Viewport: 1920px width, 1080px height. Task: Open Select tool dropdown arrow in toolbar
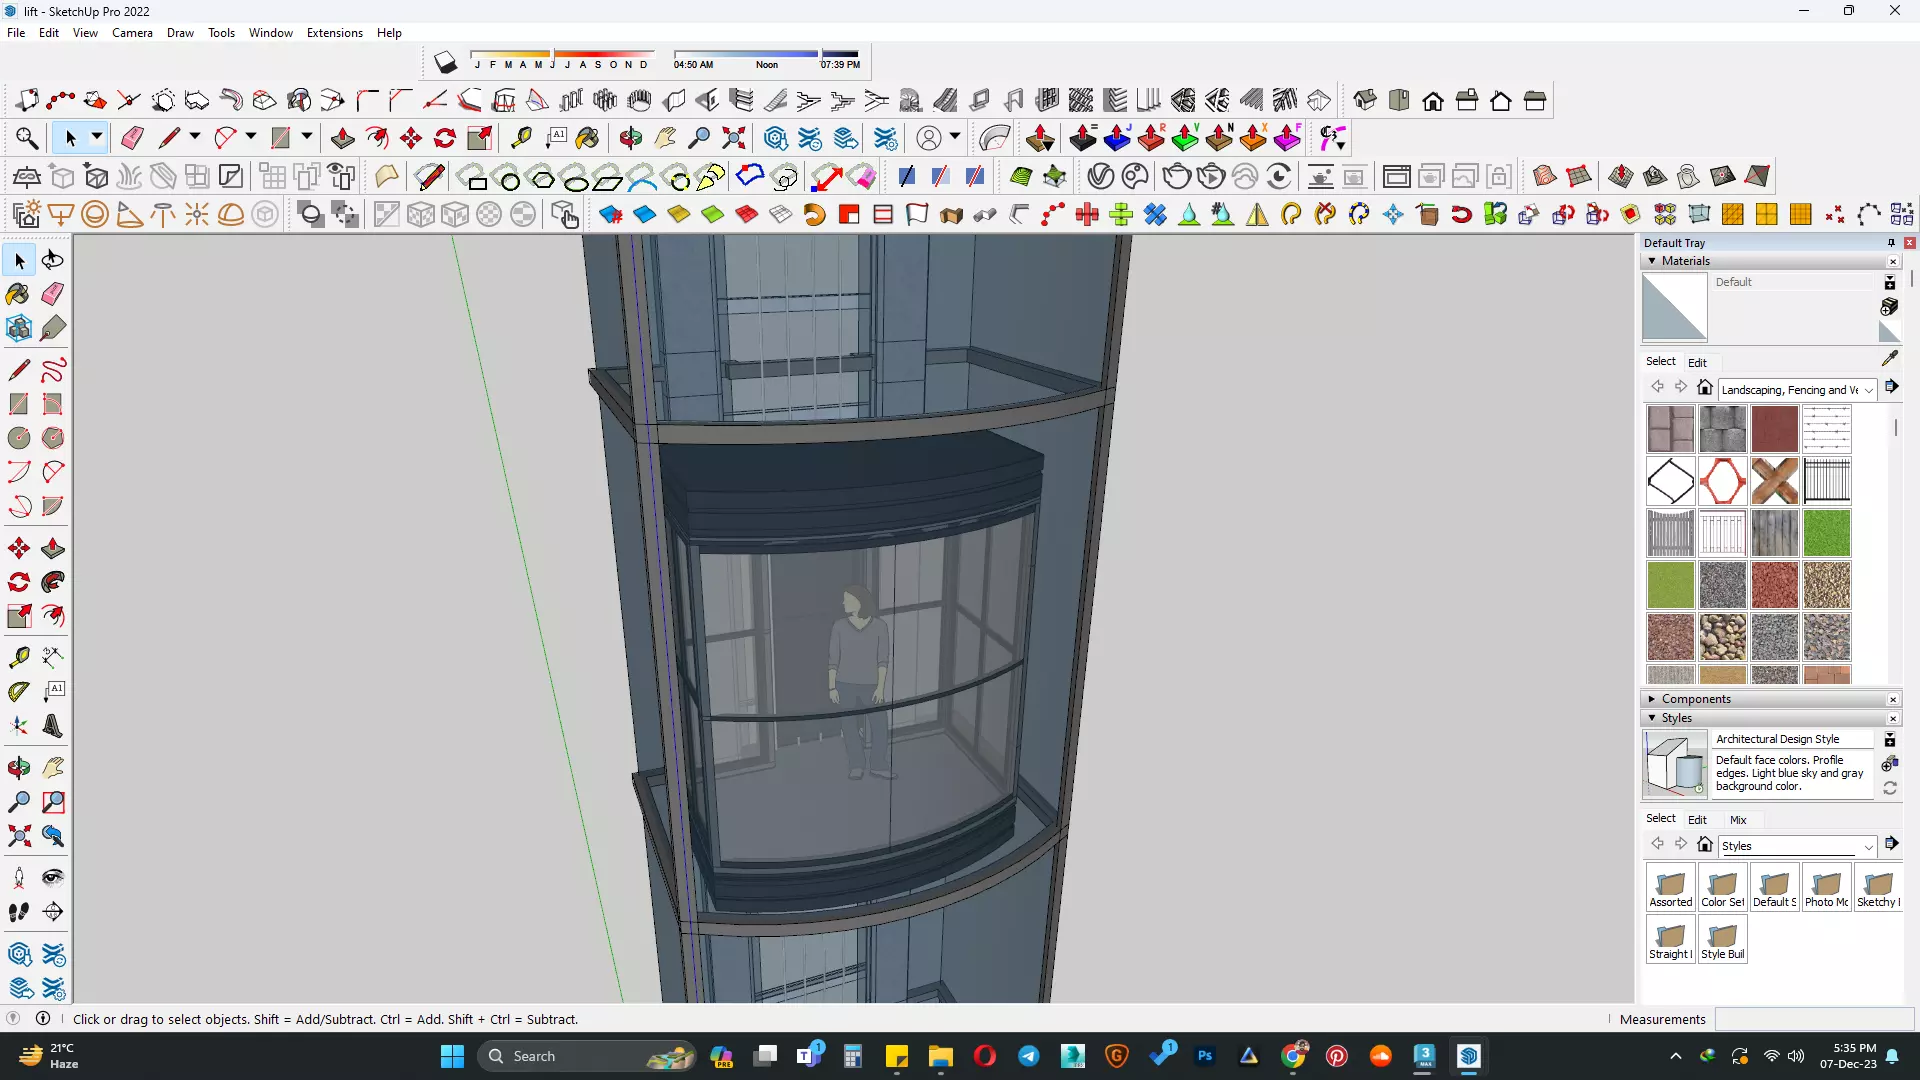(x=97, y=137)
